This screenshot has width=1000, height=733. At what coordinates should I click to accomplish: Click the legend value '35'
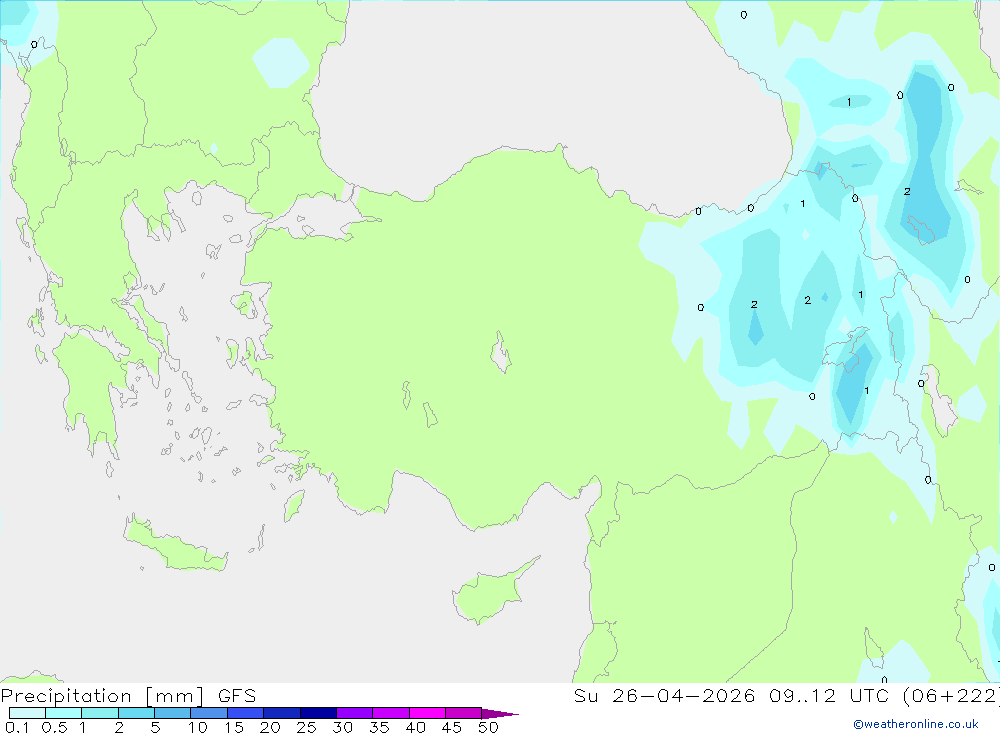click(x=379, y=727)
